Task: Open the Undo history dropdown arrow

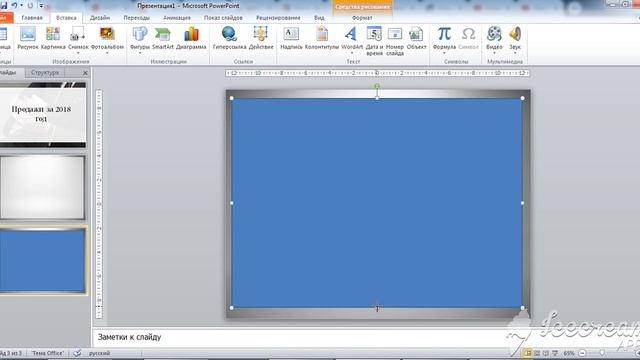Action: tap(22, 5)
